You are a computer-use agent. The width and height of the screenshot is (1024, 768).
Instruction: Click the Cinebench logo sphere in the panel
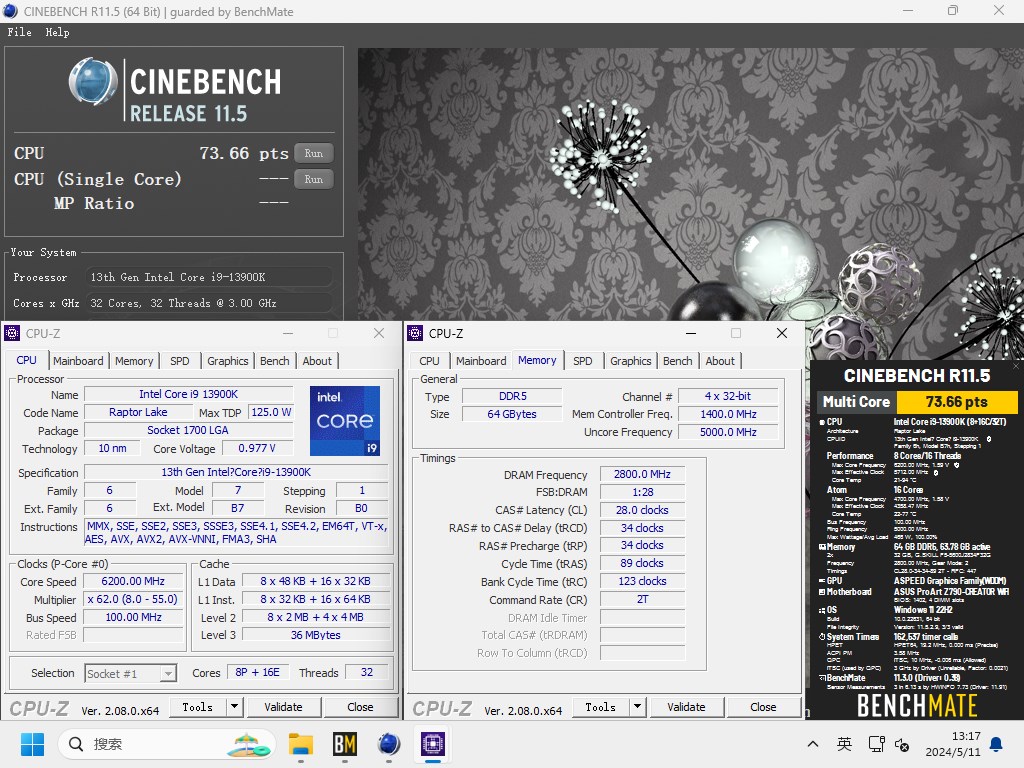pyautogui.click(x=93, y=82)
